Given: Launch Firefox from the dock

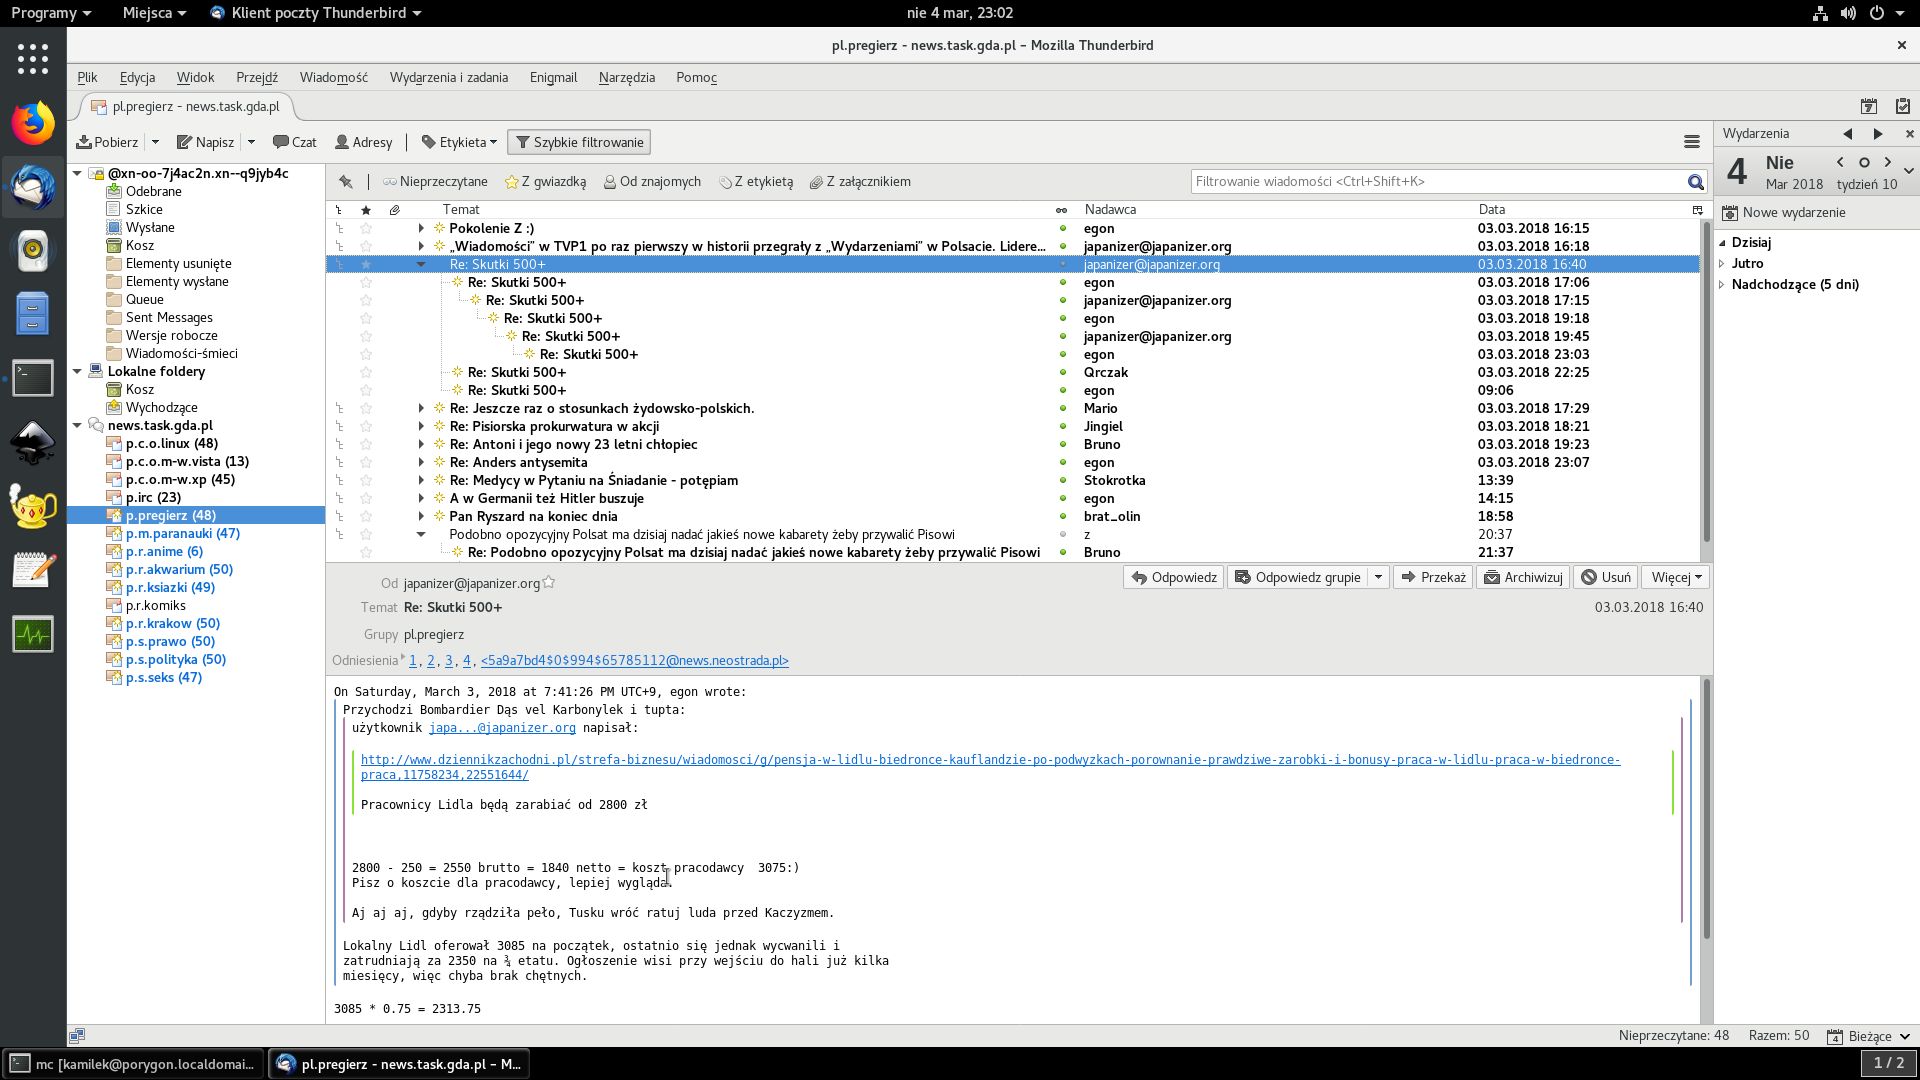Looking at the screenshot, I should click(33, 123).
